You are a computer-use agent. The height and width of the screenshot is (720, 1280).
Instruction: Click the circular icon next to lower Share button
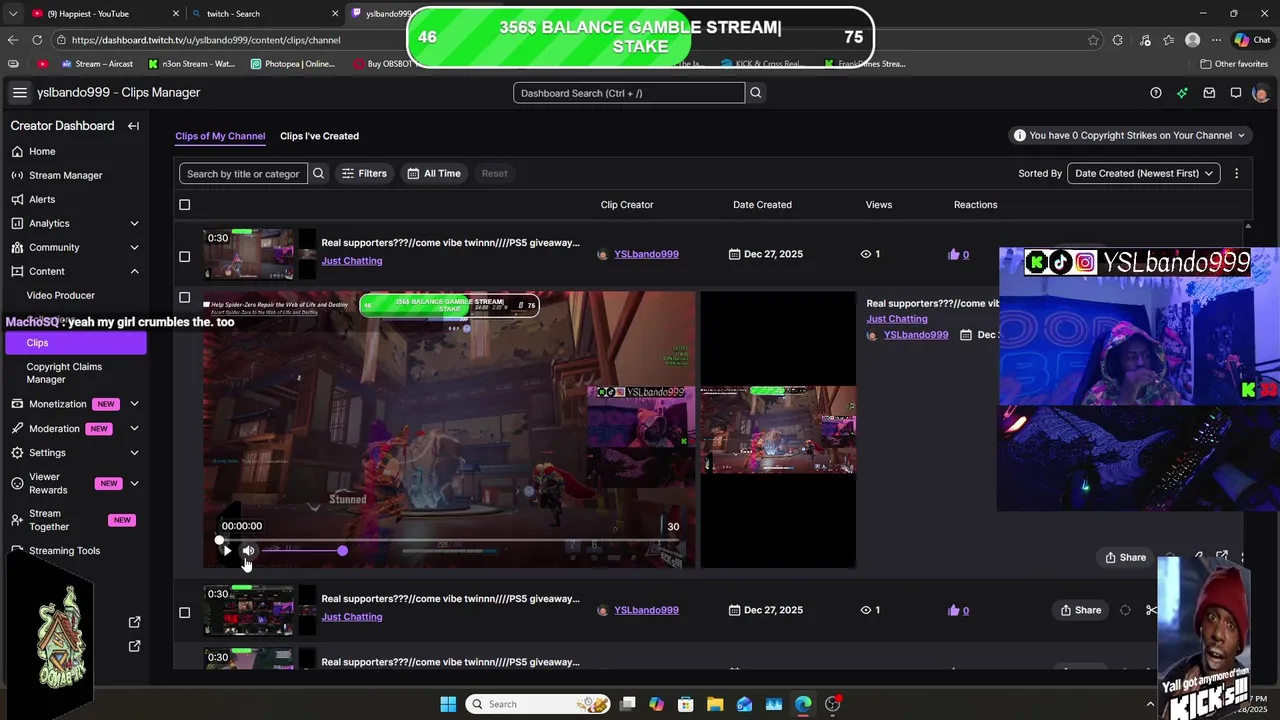1125,610
